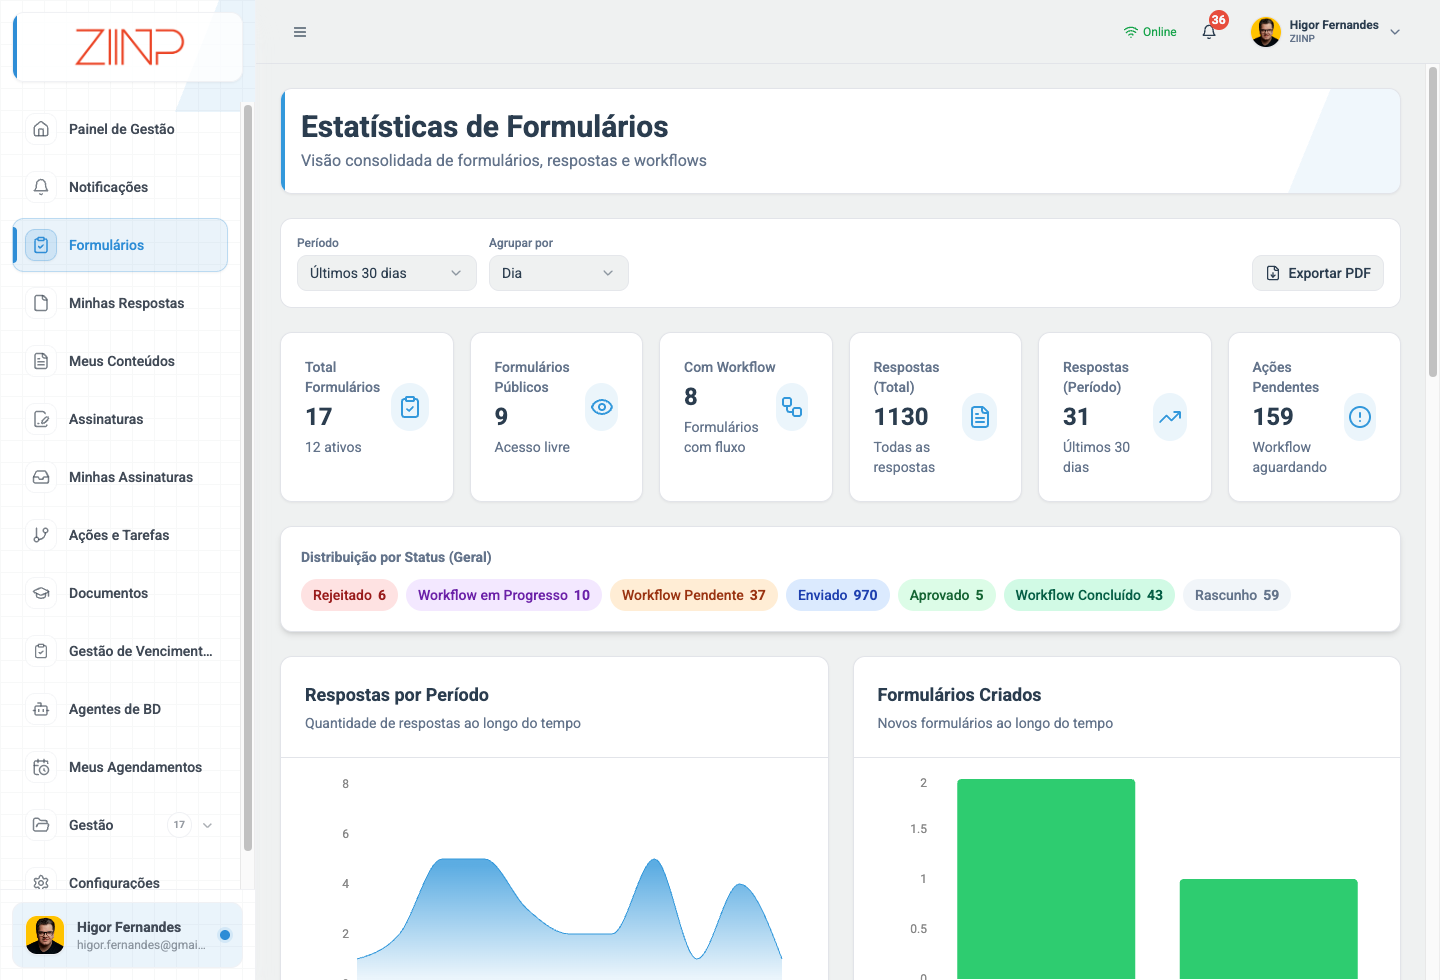Image resolution: width=1440 pixels, height=980 pixels.
Task: Click the Assinaturas pen icon
Action: [x=41, y=419]
